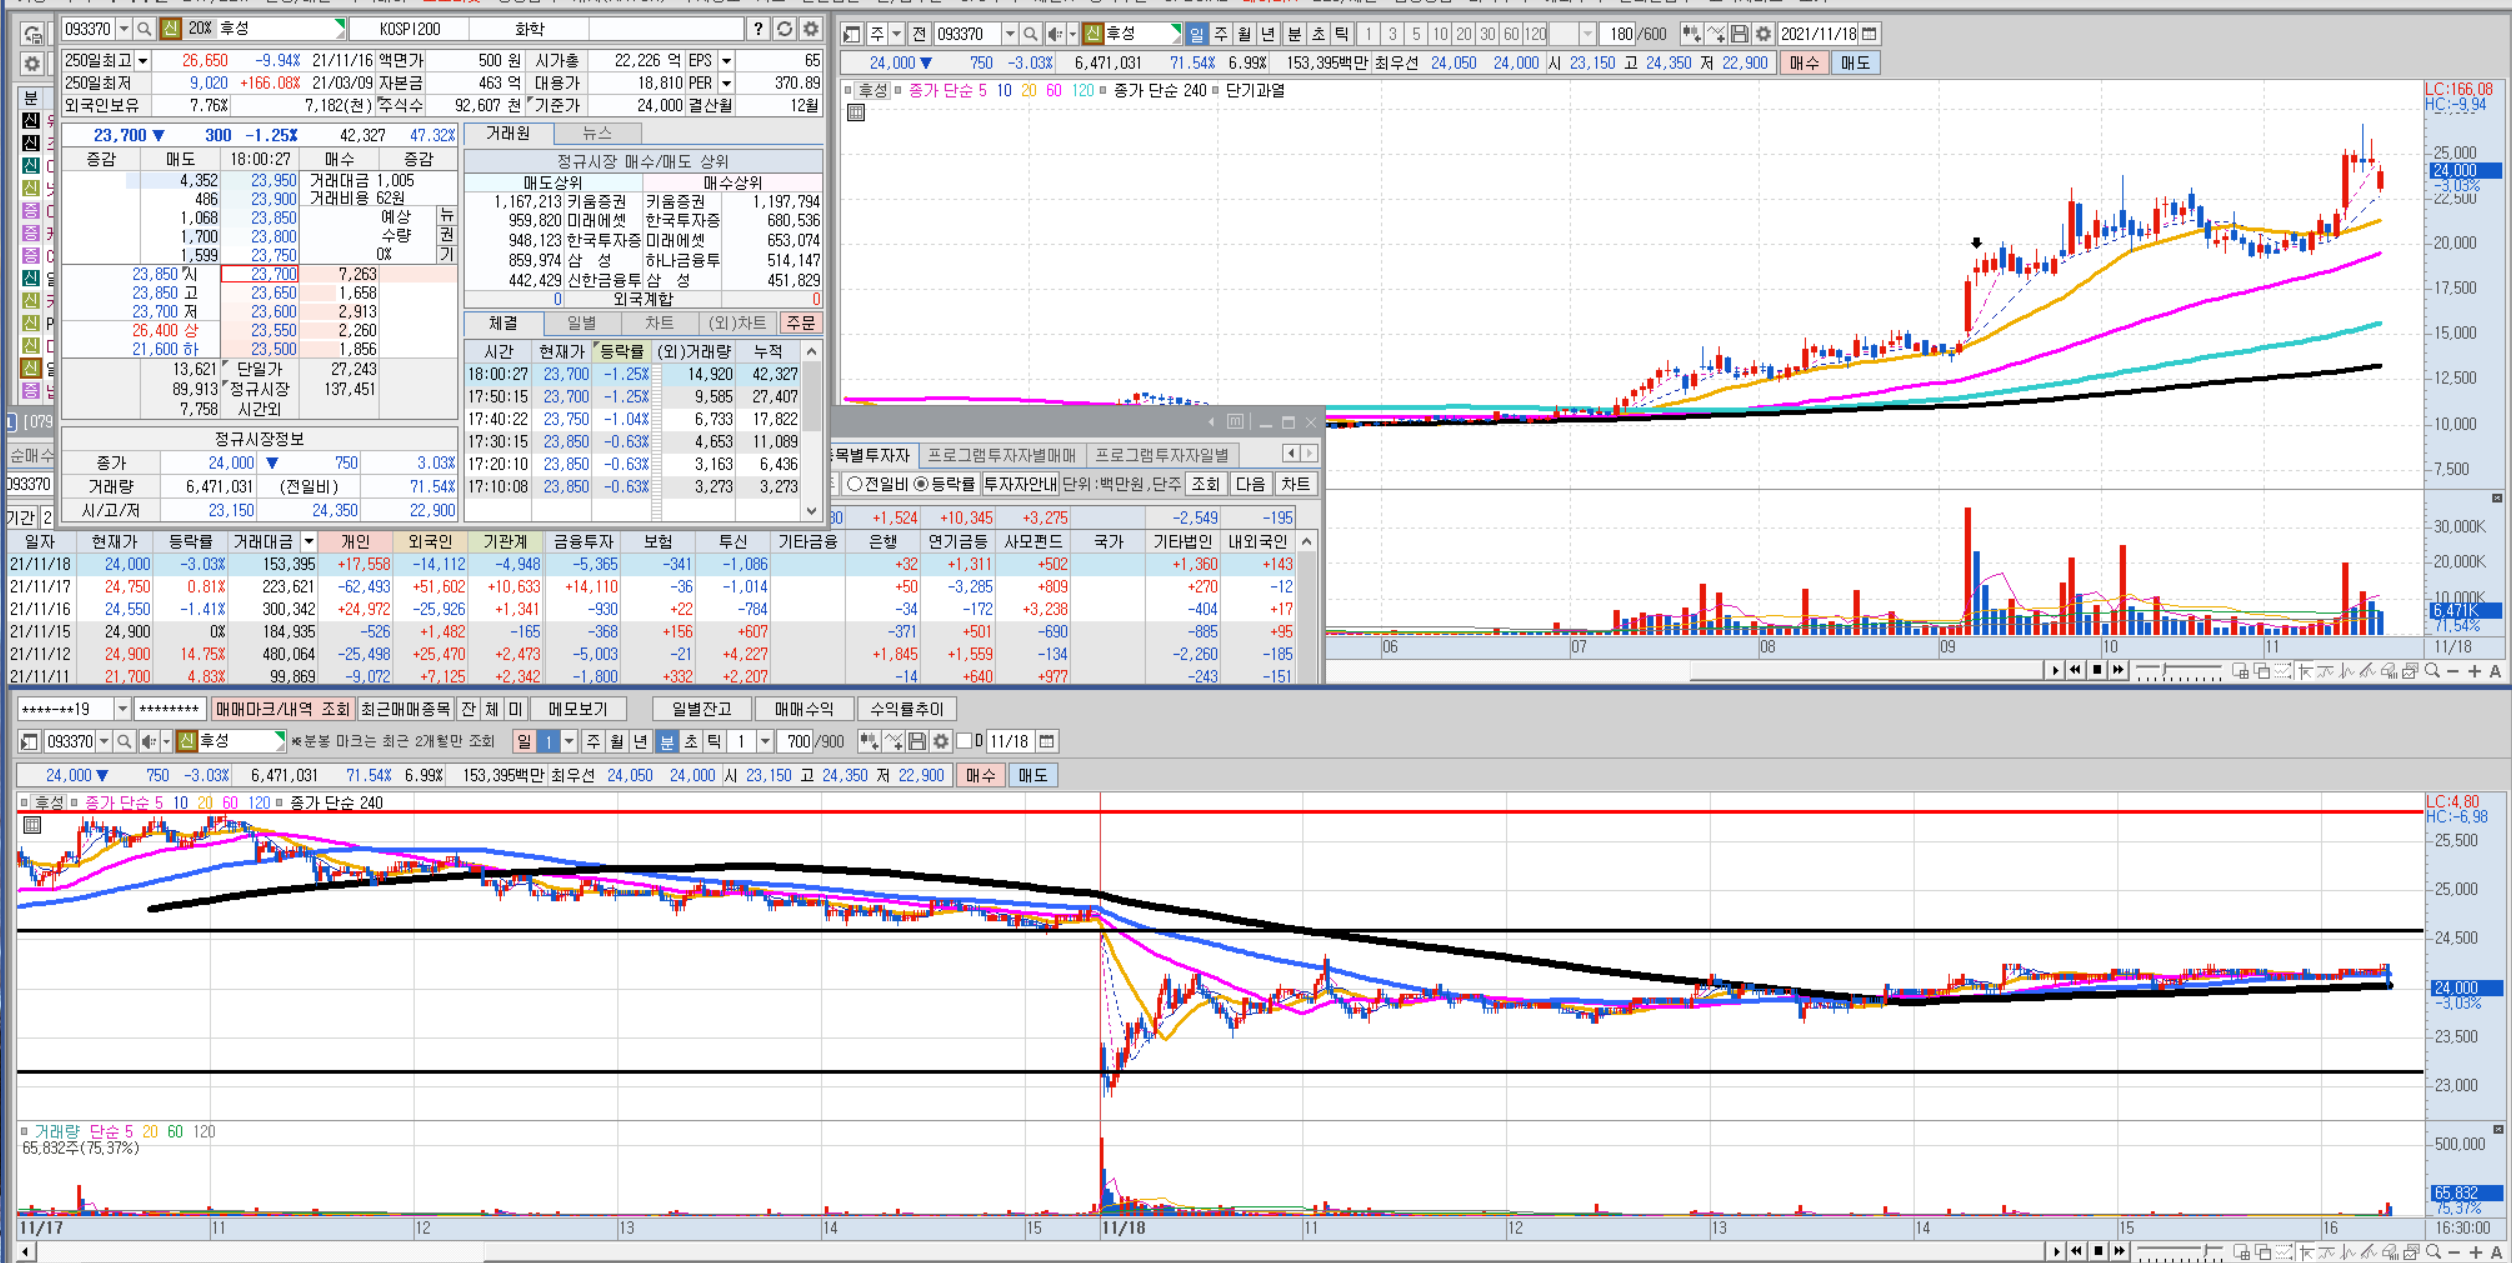Open stock code dropdown in minute chart toolbar

(104, 741)
